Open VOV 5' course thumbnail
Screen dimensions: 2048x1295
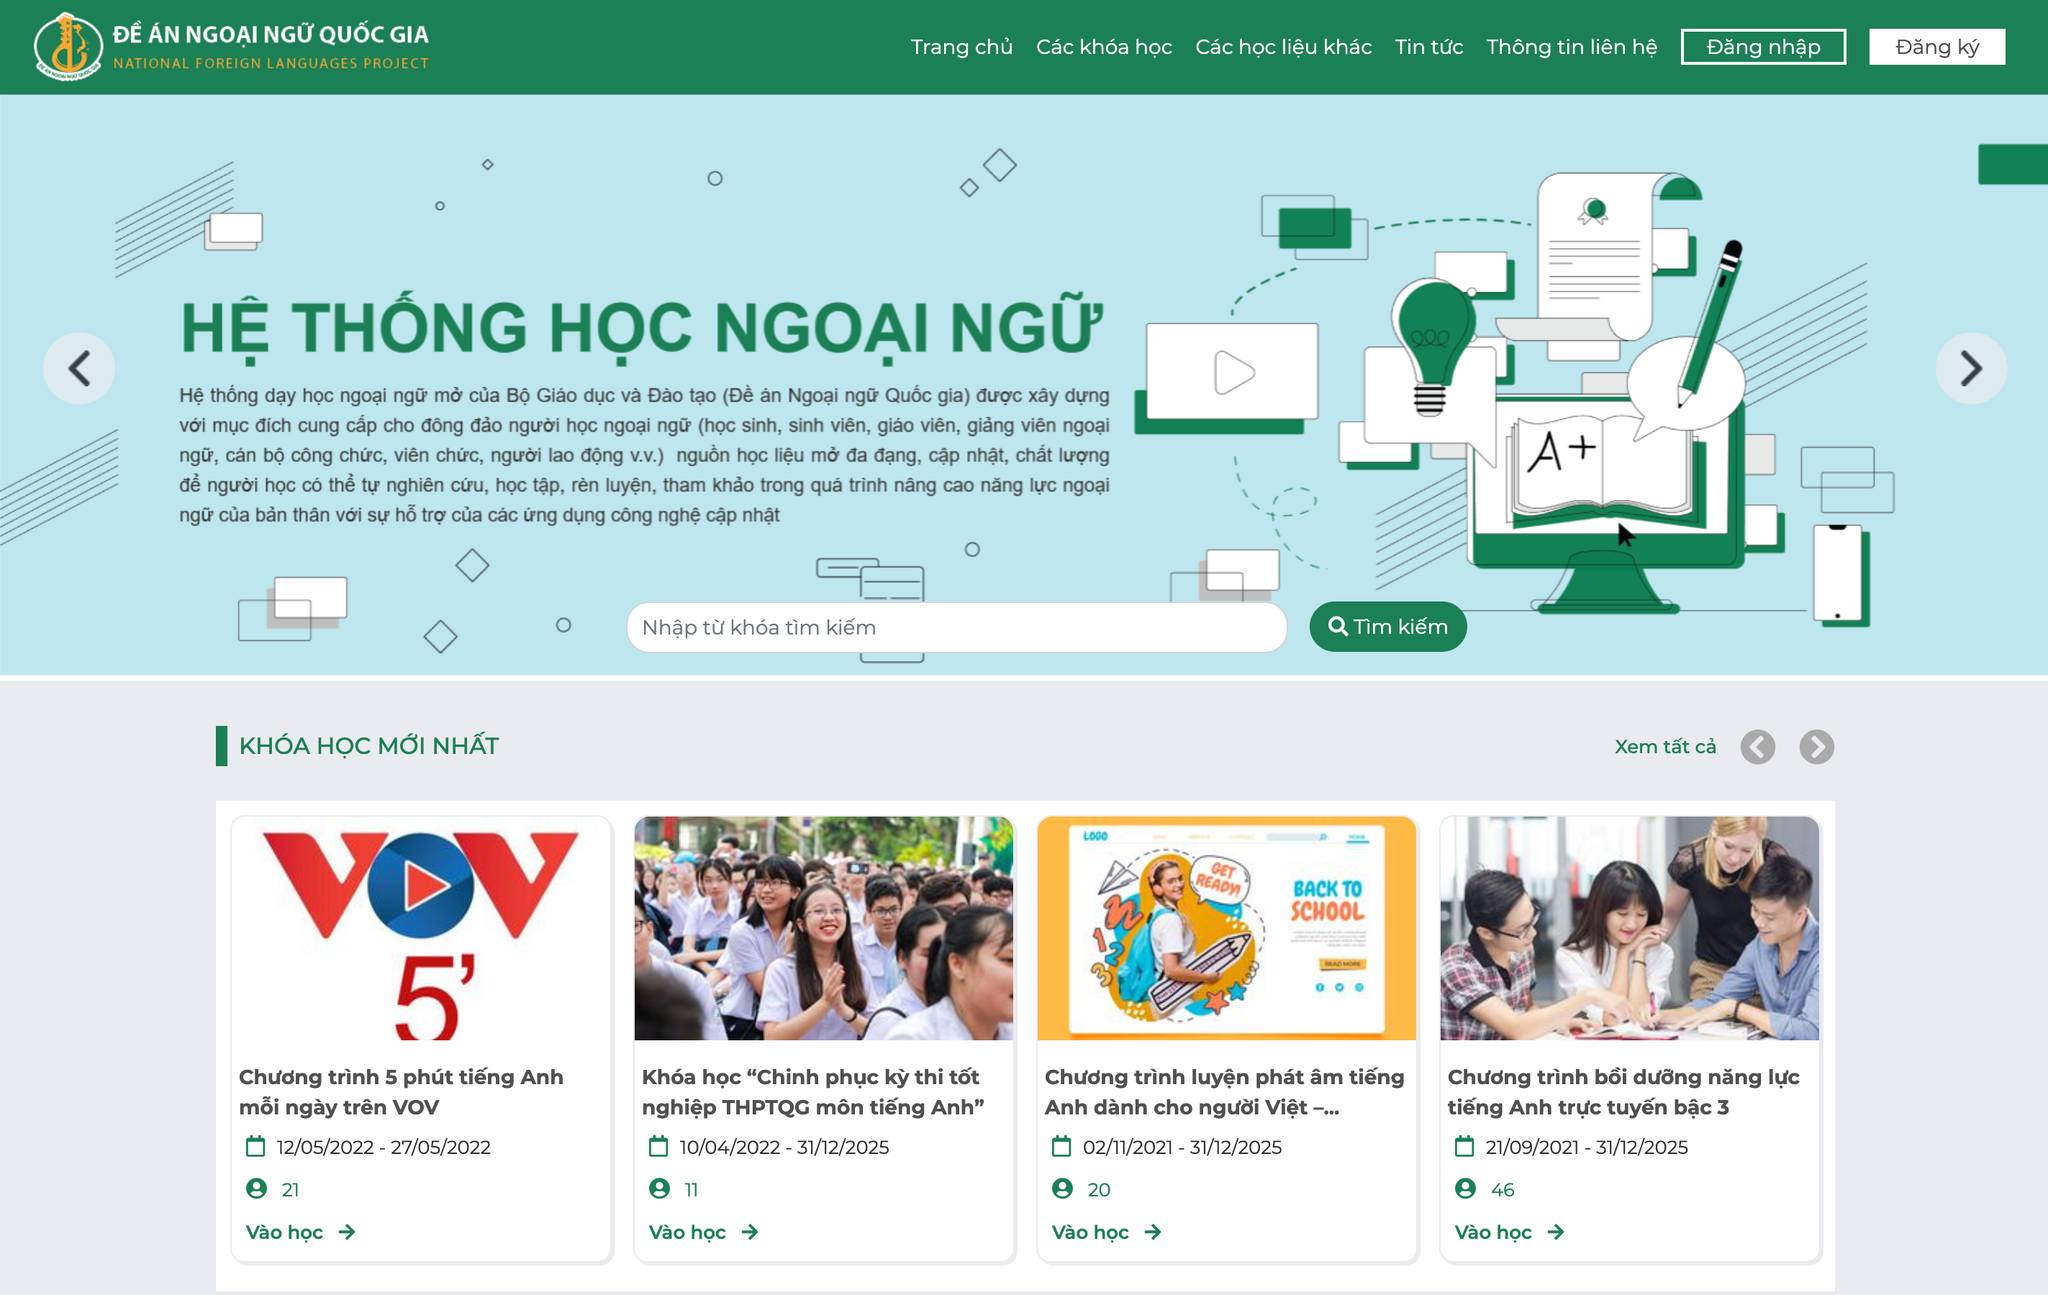(x=421, y=928)
